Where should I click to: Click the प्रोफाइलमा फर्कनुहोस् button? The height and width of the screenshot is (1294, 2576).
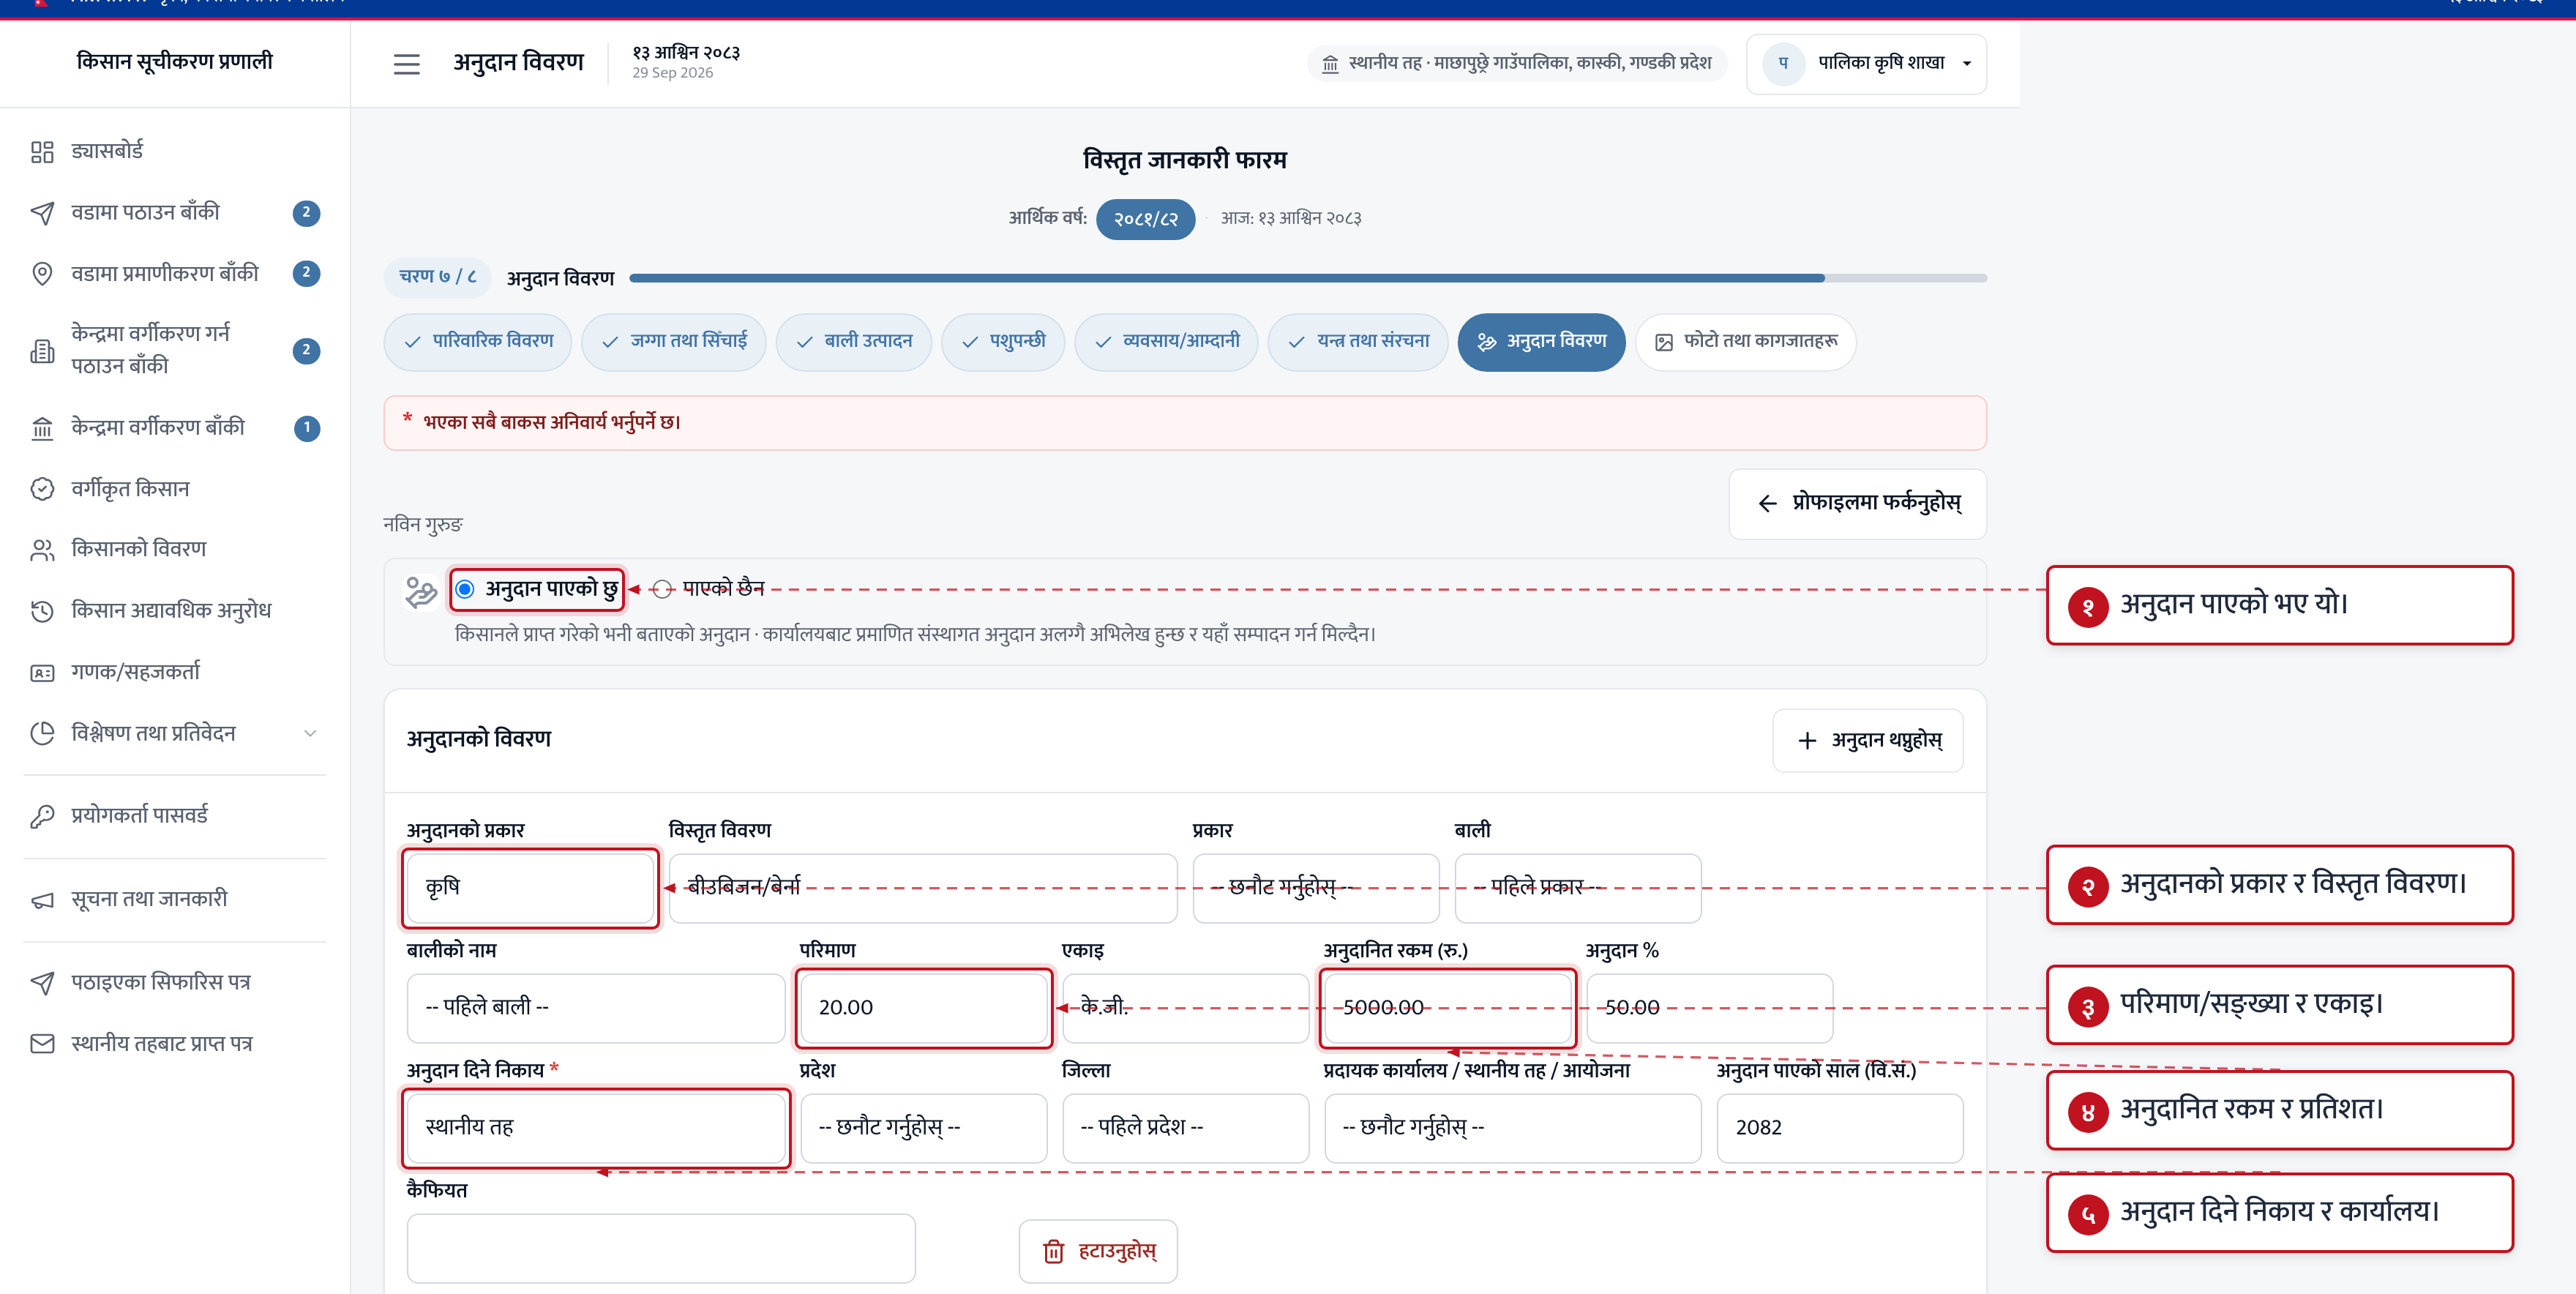coord(1857,503)
